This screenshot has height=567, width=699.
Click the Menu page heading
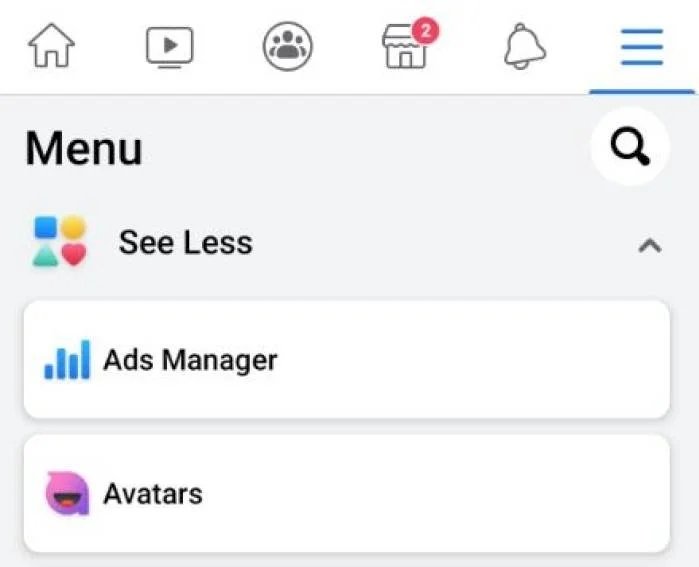pyautogui.click(x=84, y=149)
